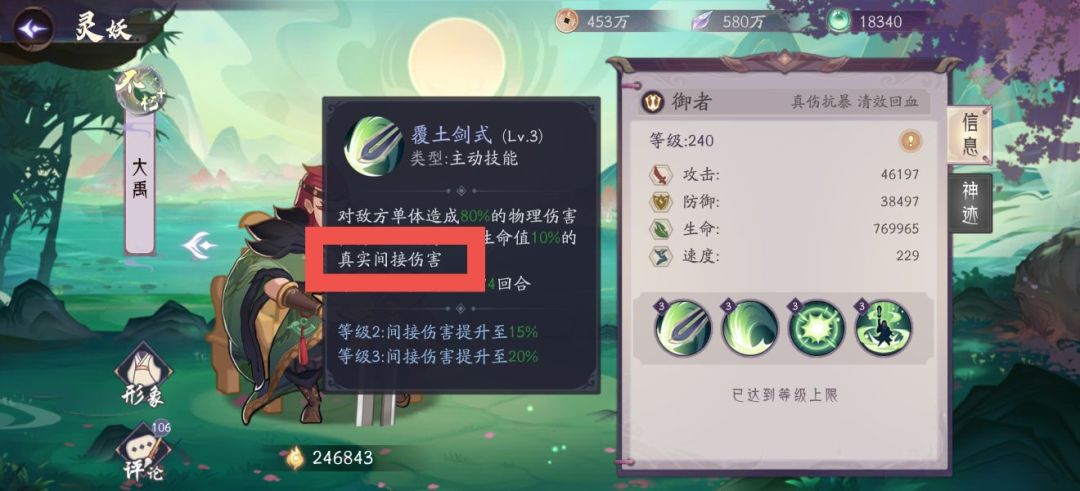
Task: Click the 御者 class emblem
Action: click(651, 103)
